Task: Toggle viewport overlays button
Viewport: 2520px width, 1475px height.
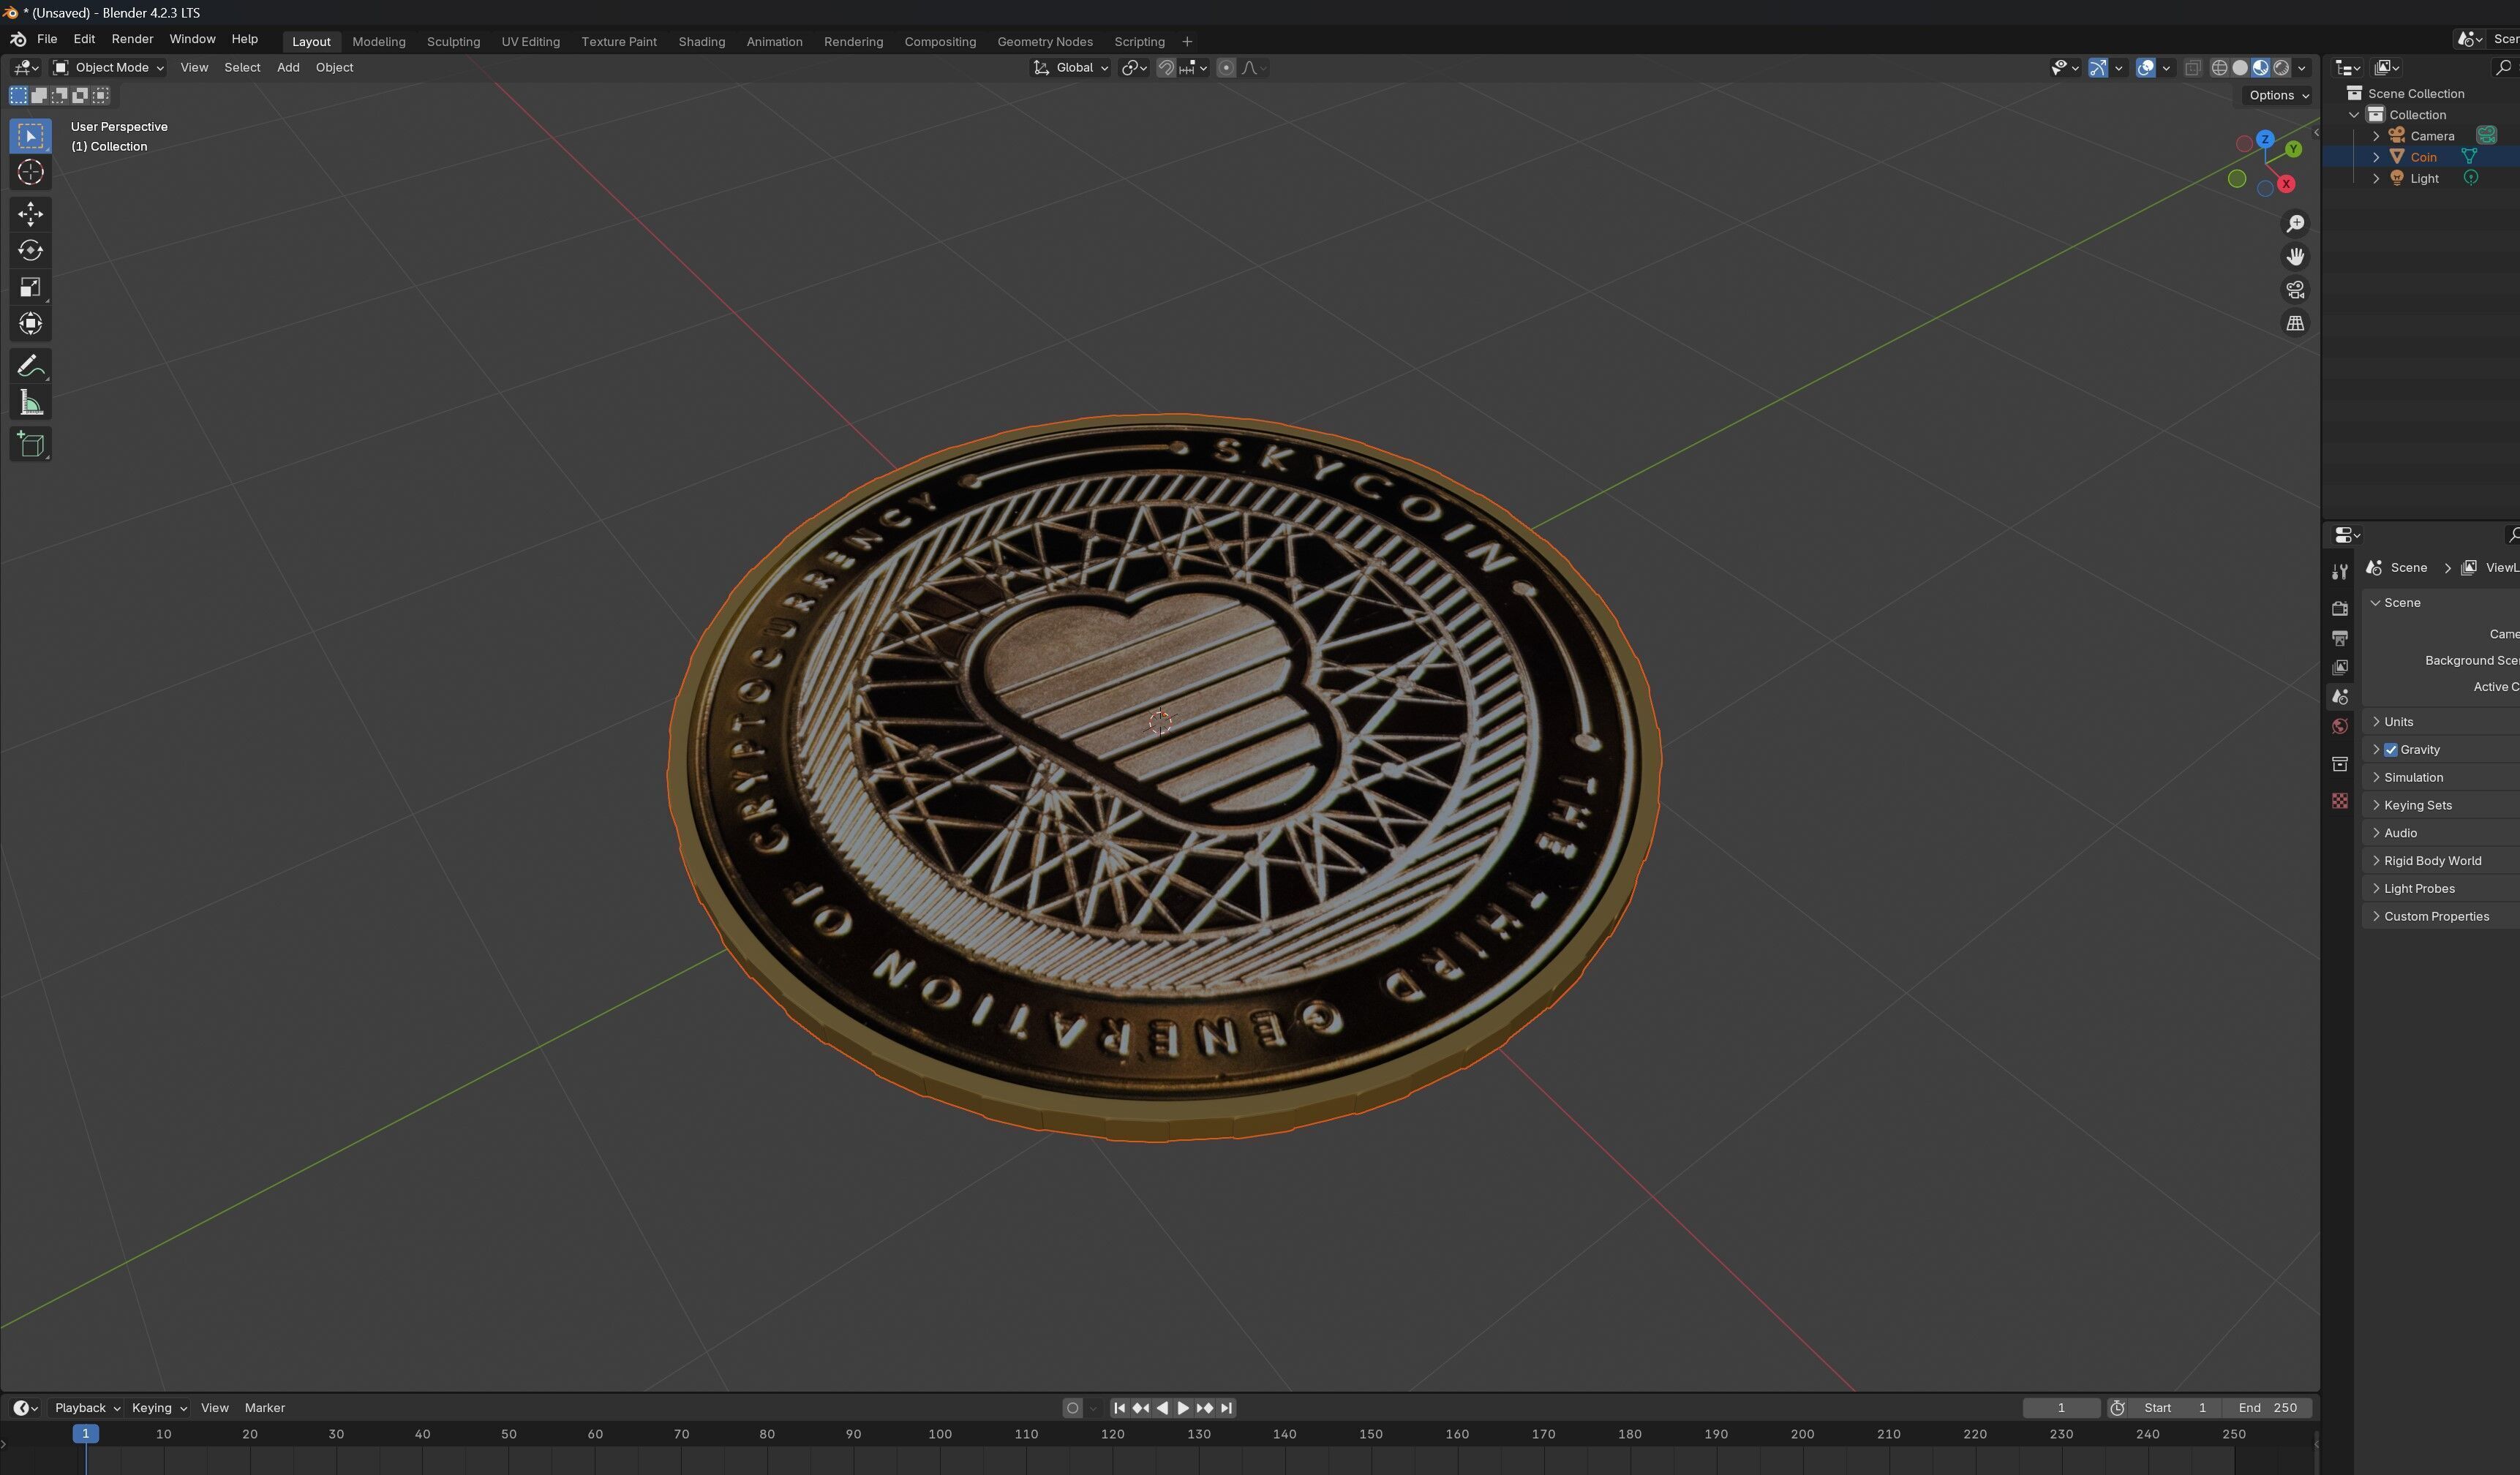Action: (x=2145, y=68)
